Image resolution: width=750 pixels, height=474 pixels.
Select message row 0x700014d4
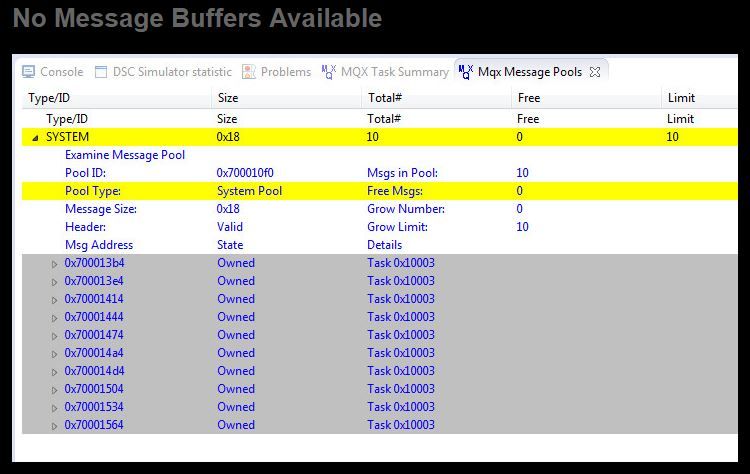coord(94,371)
